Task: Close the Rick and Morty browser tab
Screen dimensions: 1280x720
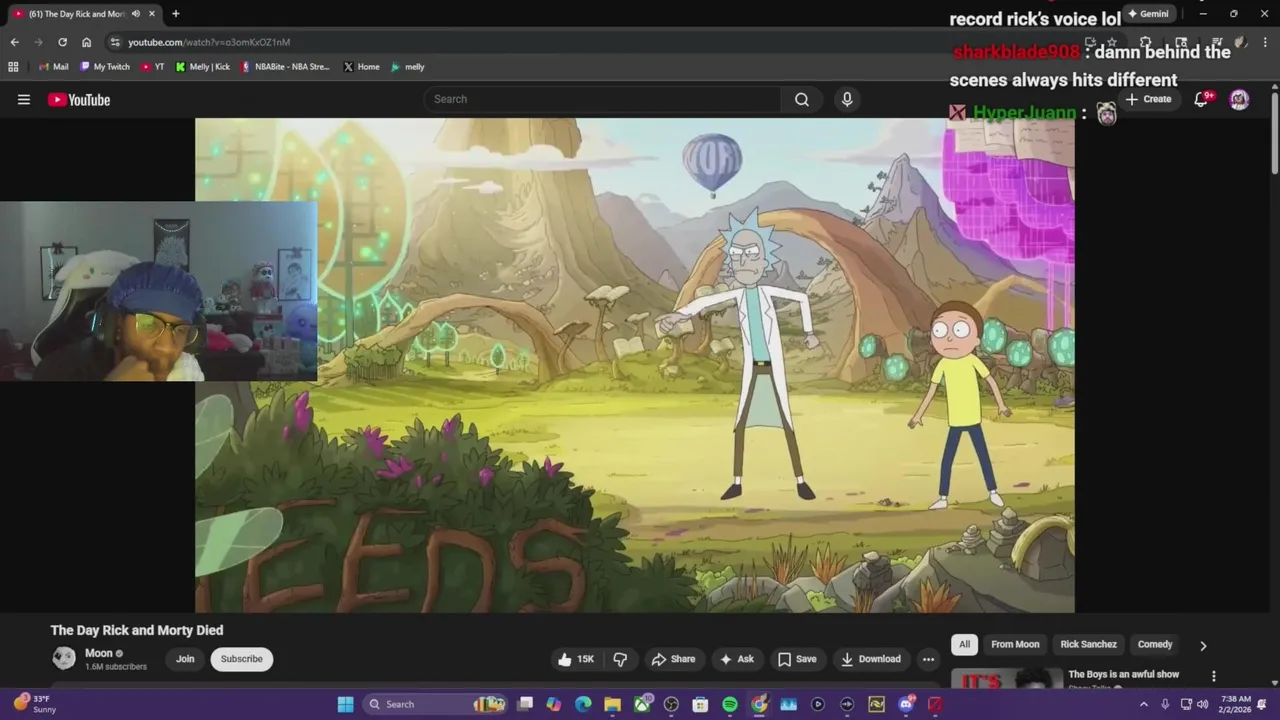Action: point(152,14)
